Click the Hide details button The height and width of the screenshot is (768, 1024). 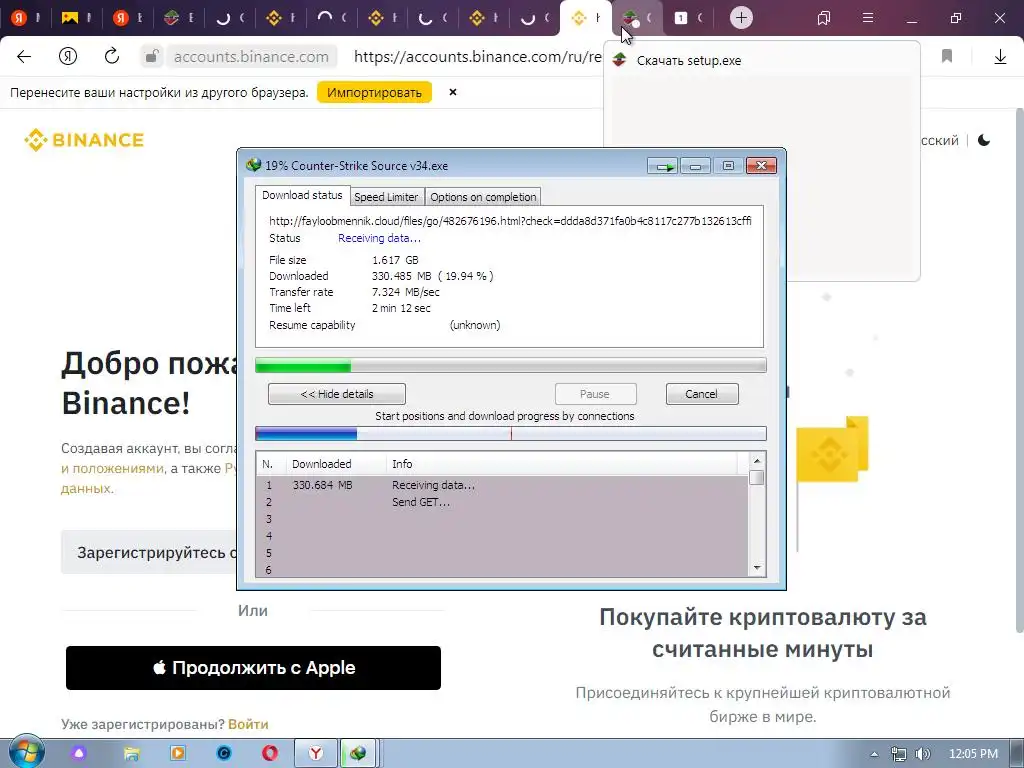pos(337,394)
